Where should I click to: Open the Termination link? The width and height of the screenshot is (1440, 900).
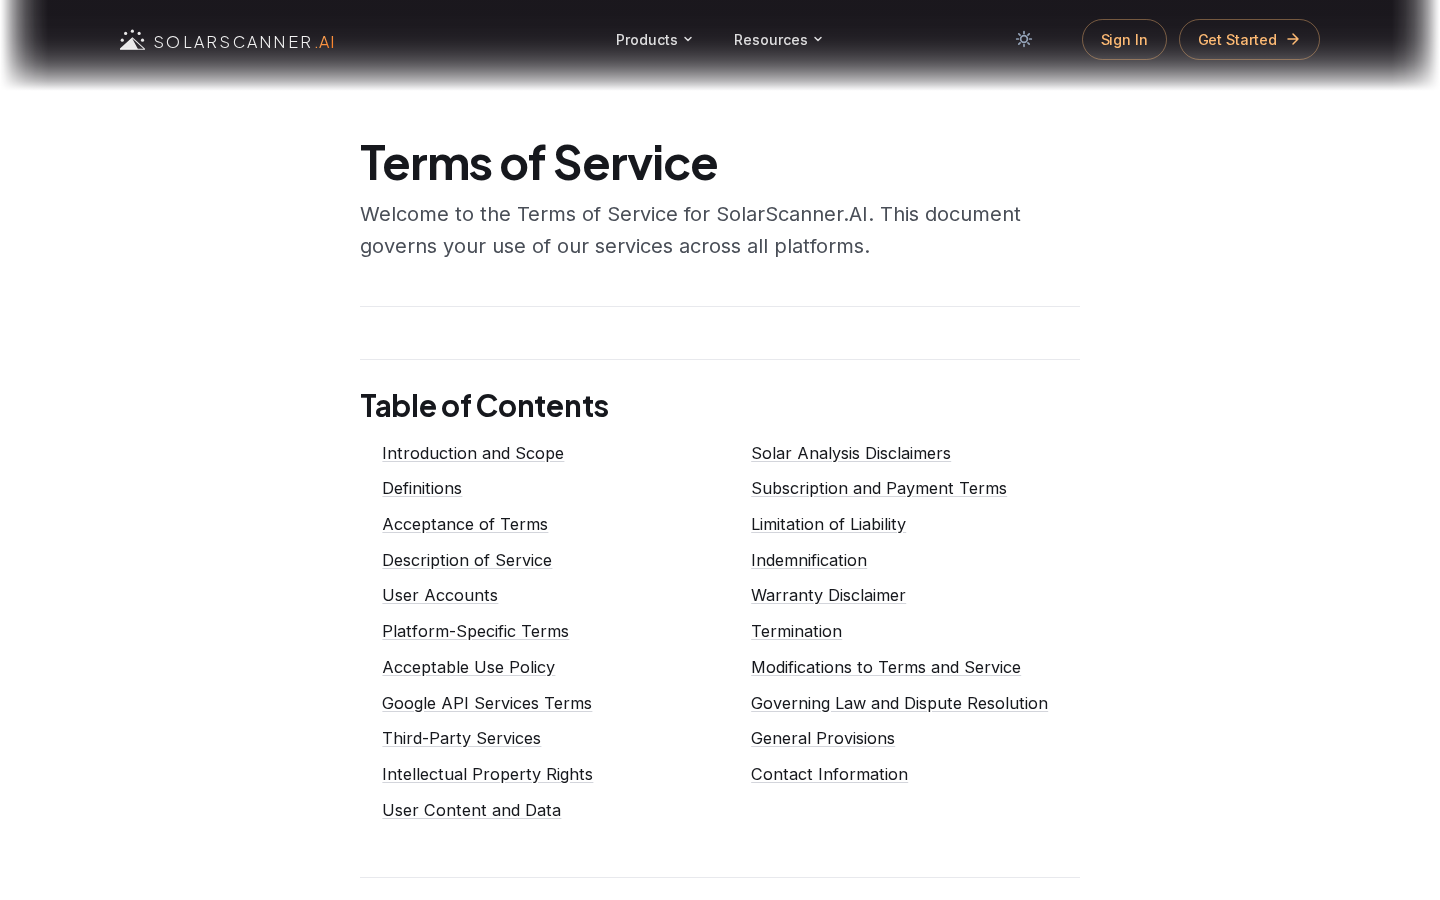click(796, 631)
